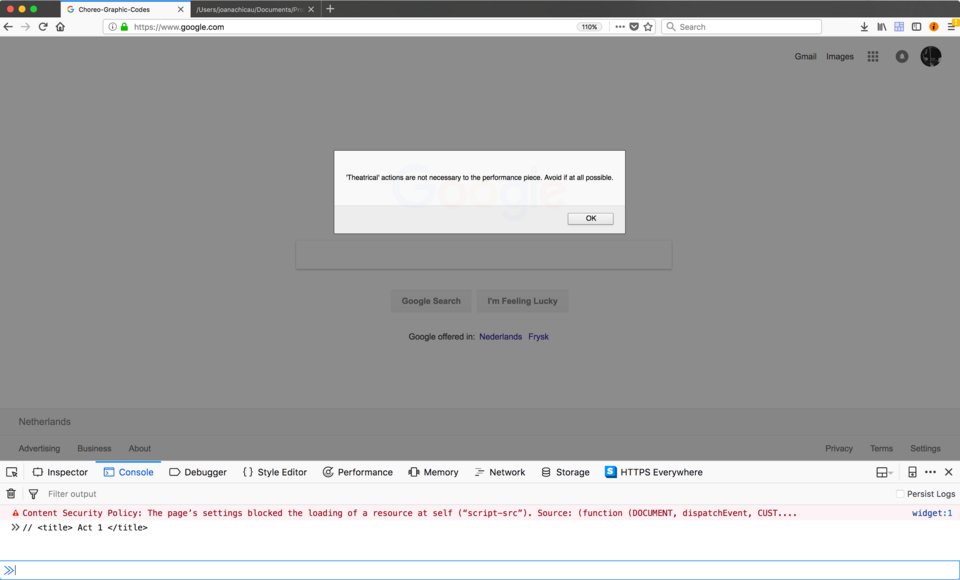960x580 pixels.
Task: Save page to Pocket
Action: click(634, 27)
